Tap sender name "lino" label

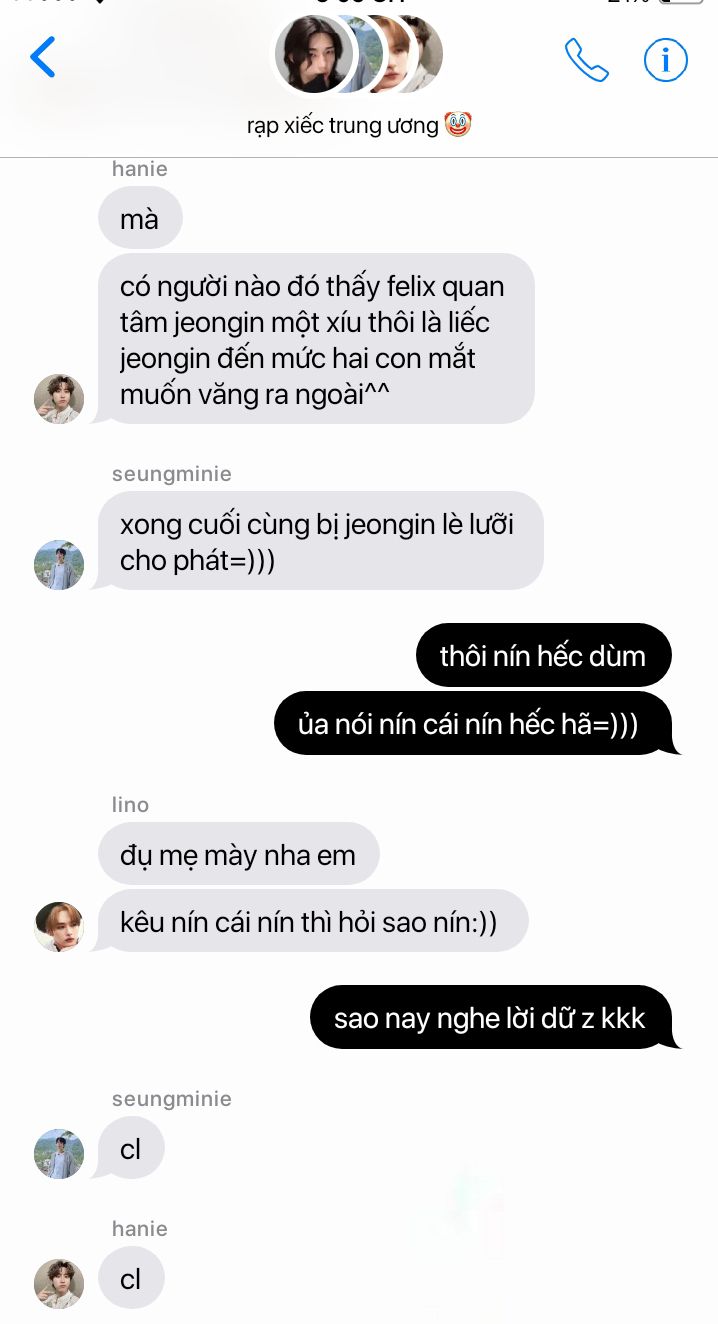[130, 805]
